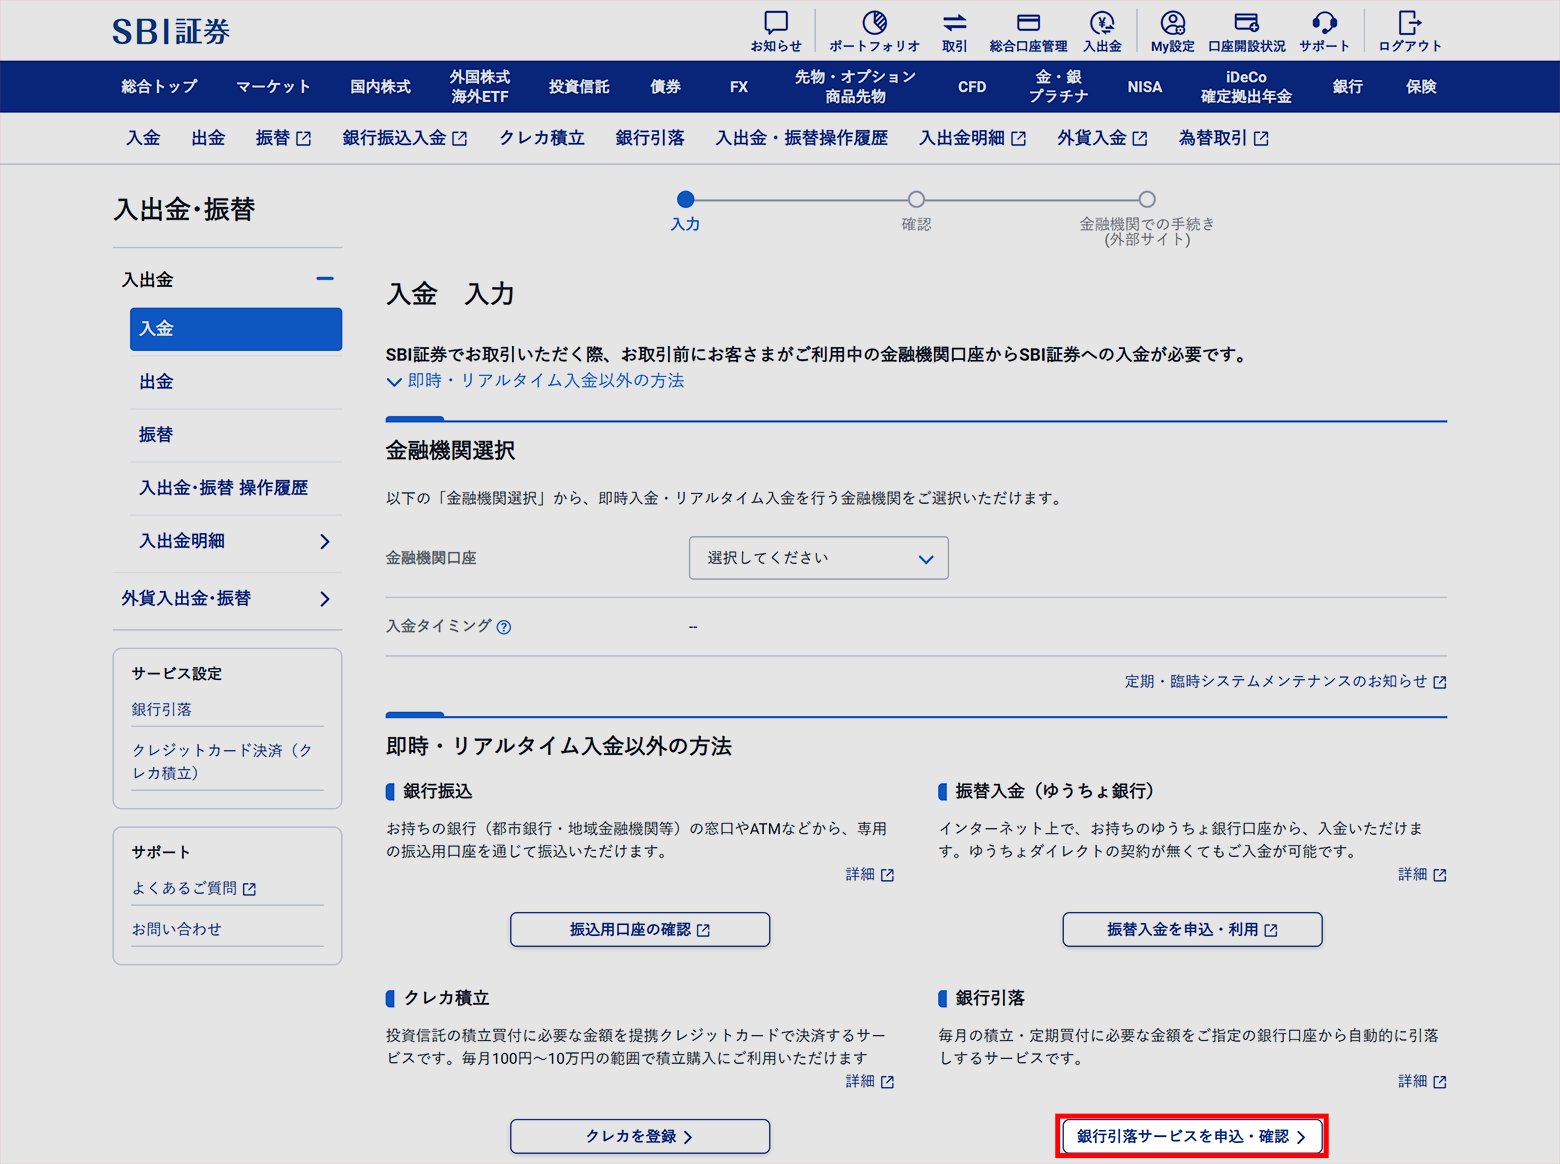Open 定期・臨時システムメンテナンスのお知らせ link
The image size is (1560, 1164).
point(1286,681)
